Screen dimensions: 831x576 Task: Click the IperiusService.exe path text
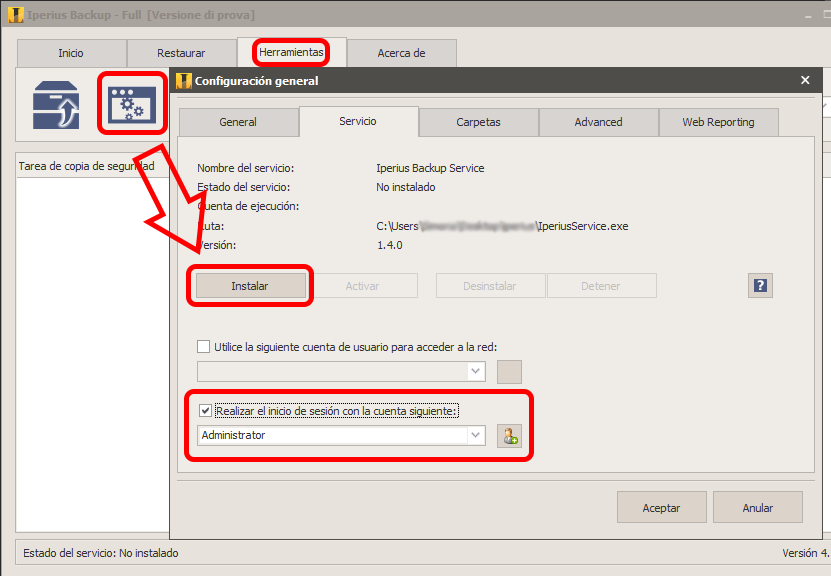point(502,226)
